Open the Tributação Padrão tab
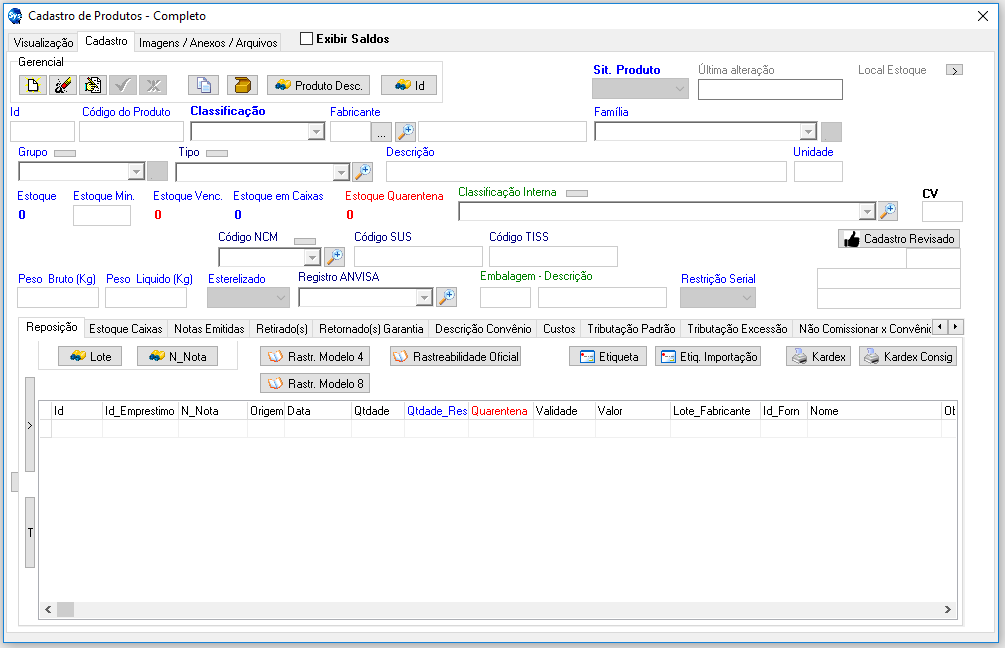The width and height of the screenshot is (1005, 648). pos(631,328)
